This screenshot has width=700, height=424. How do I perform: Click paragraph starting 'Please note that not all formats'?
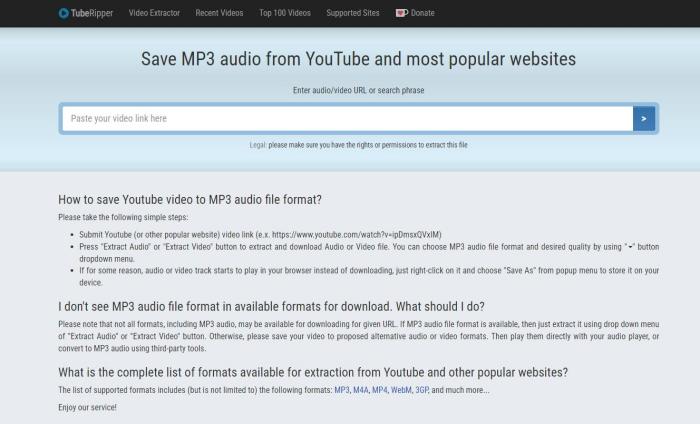(358, 336)
